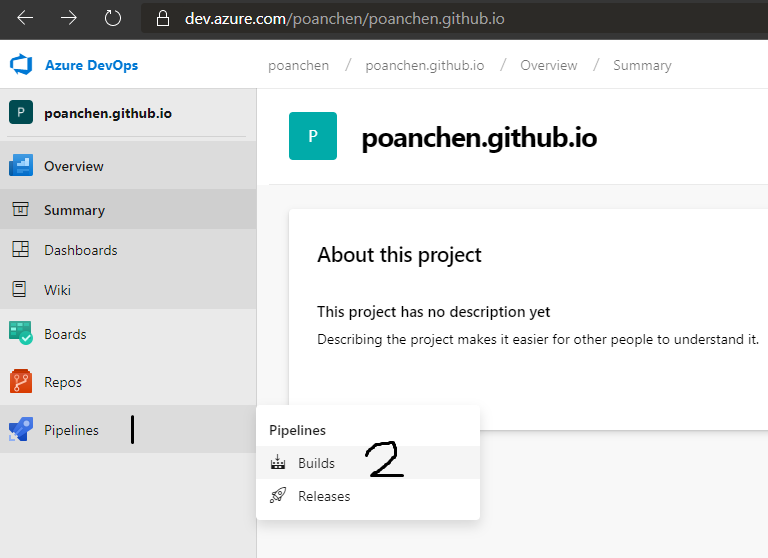Image resolution: width=768 pixels, height=558 pixels.
Task: Click the poanchen.github.io page title
Action: [479, 138]
